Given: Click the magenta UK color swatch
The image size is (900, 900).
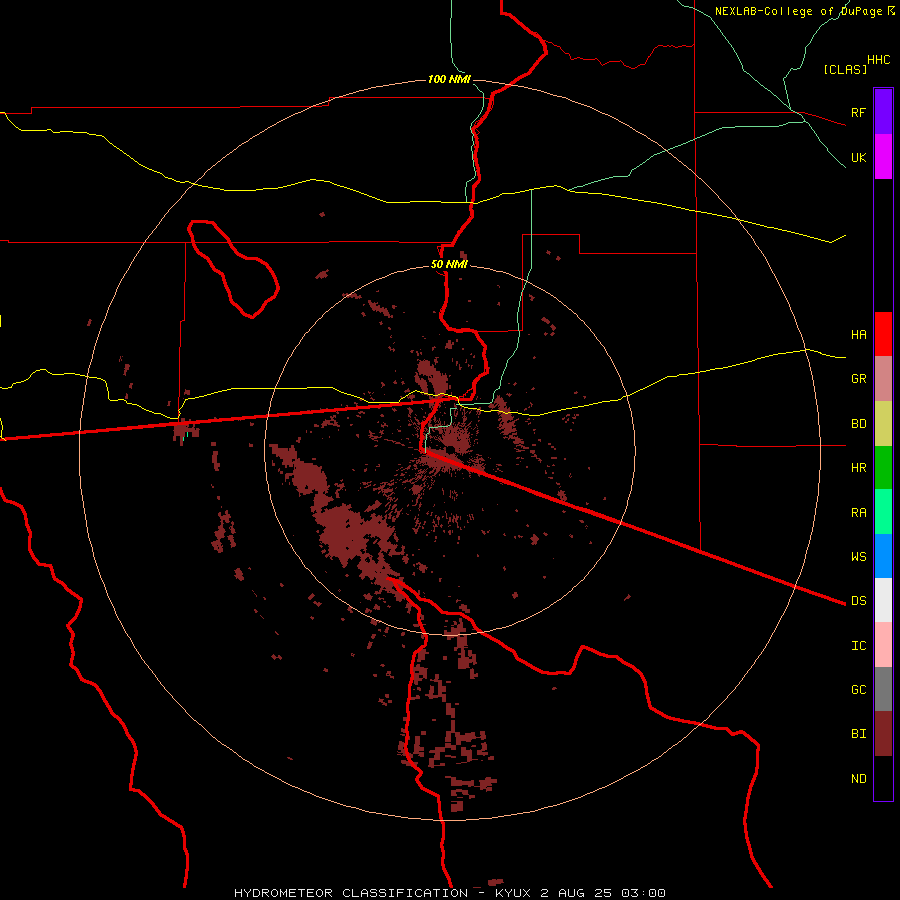Looking at the screenshot, I should tap(883, 156).
